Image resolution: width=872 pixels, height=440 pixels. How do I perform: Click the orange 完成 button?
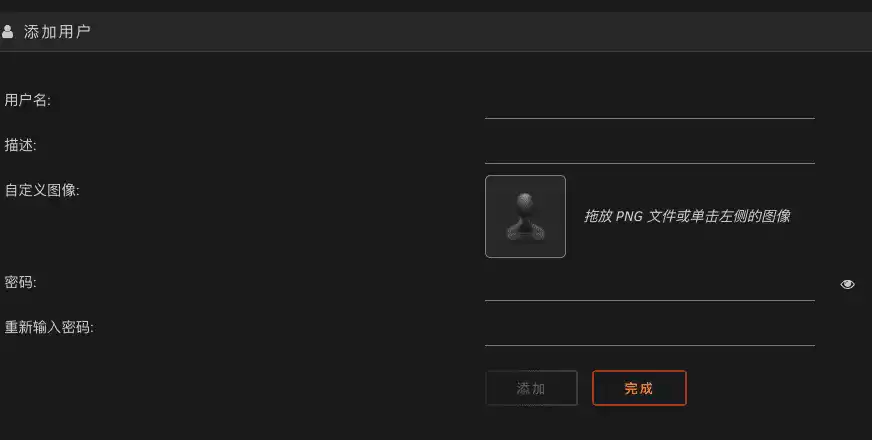[x=639, y=388]
